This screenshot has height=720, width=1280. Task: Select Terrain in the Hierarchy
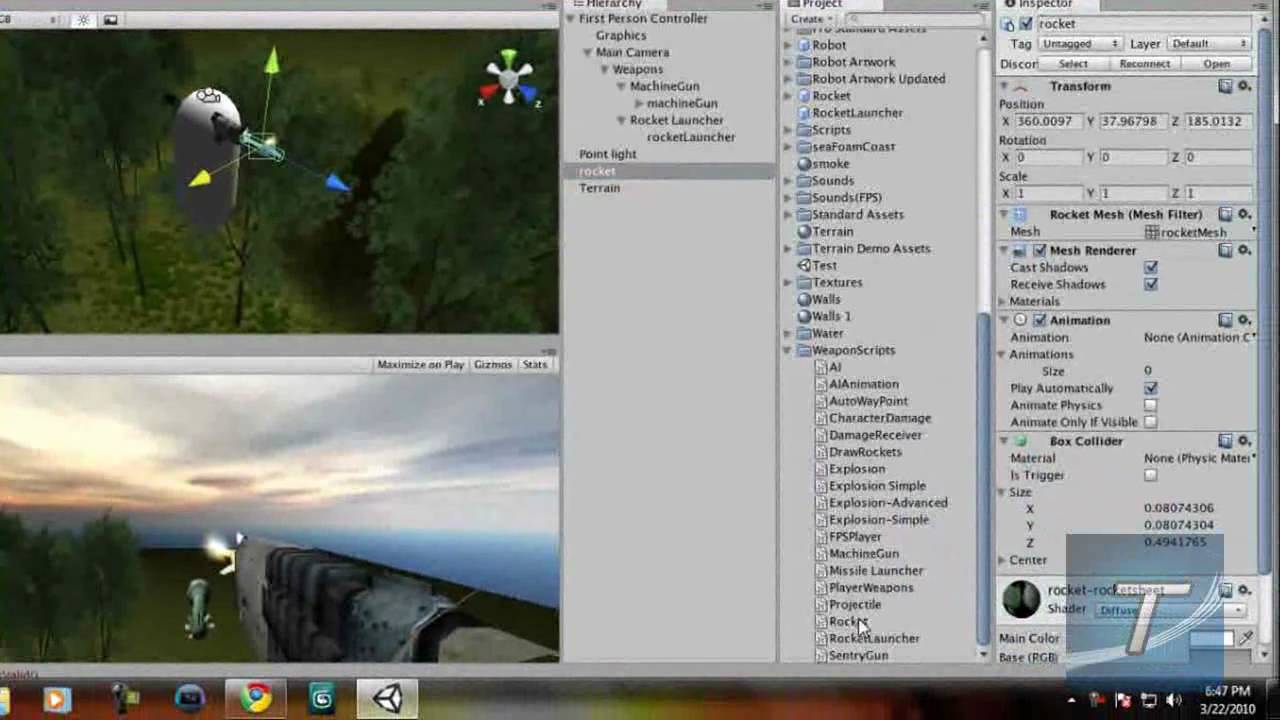tap(599, 188)
